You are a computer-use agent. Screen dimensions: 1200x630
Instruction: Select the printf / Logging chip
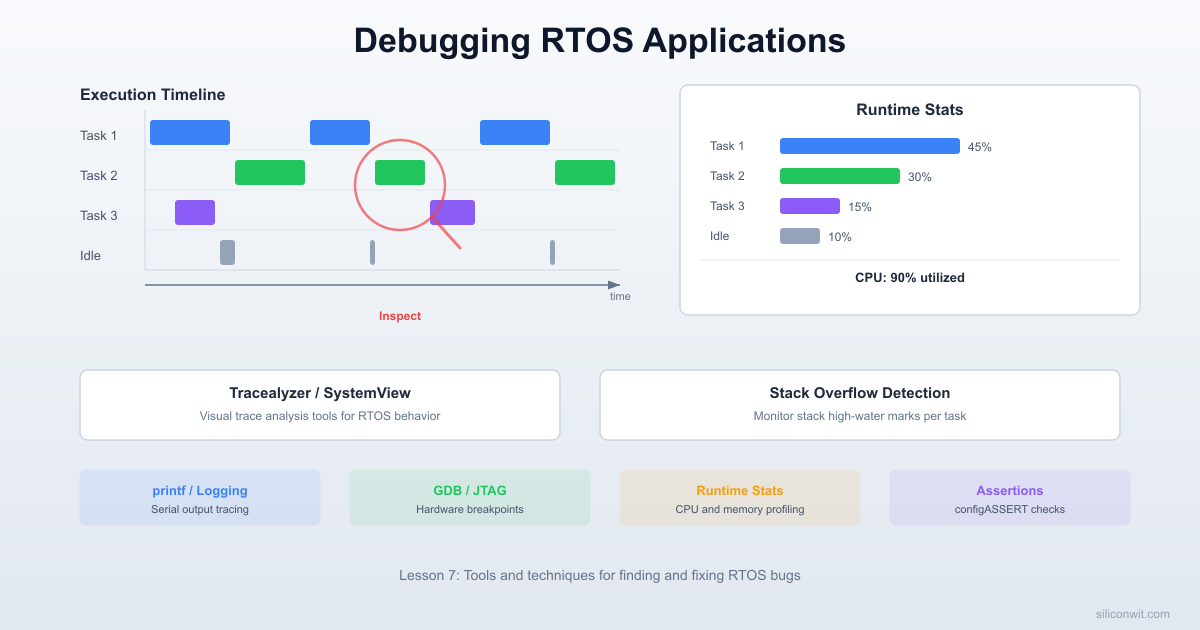tap(200, 497)
